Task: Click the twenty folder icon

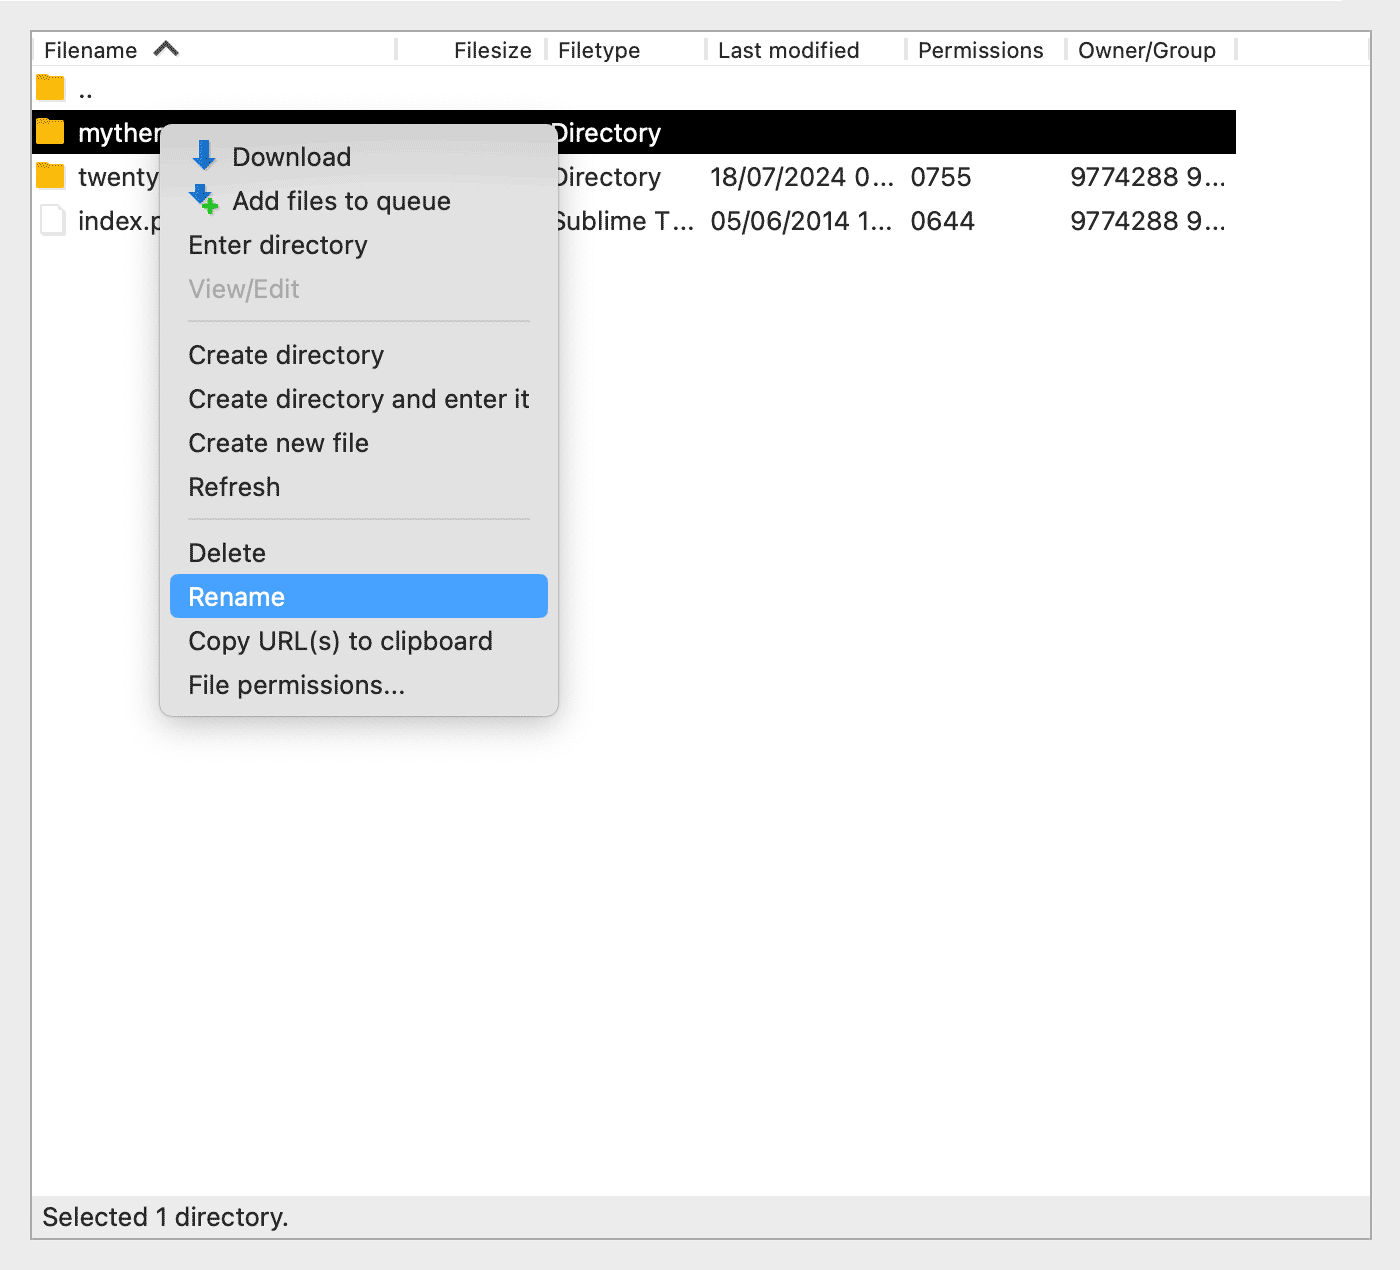Action: 50,176
